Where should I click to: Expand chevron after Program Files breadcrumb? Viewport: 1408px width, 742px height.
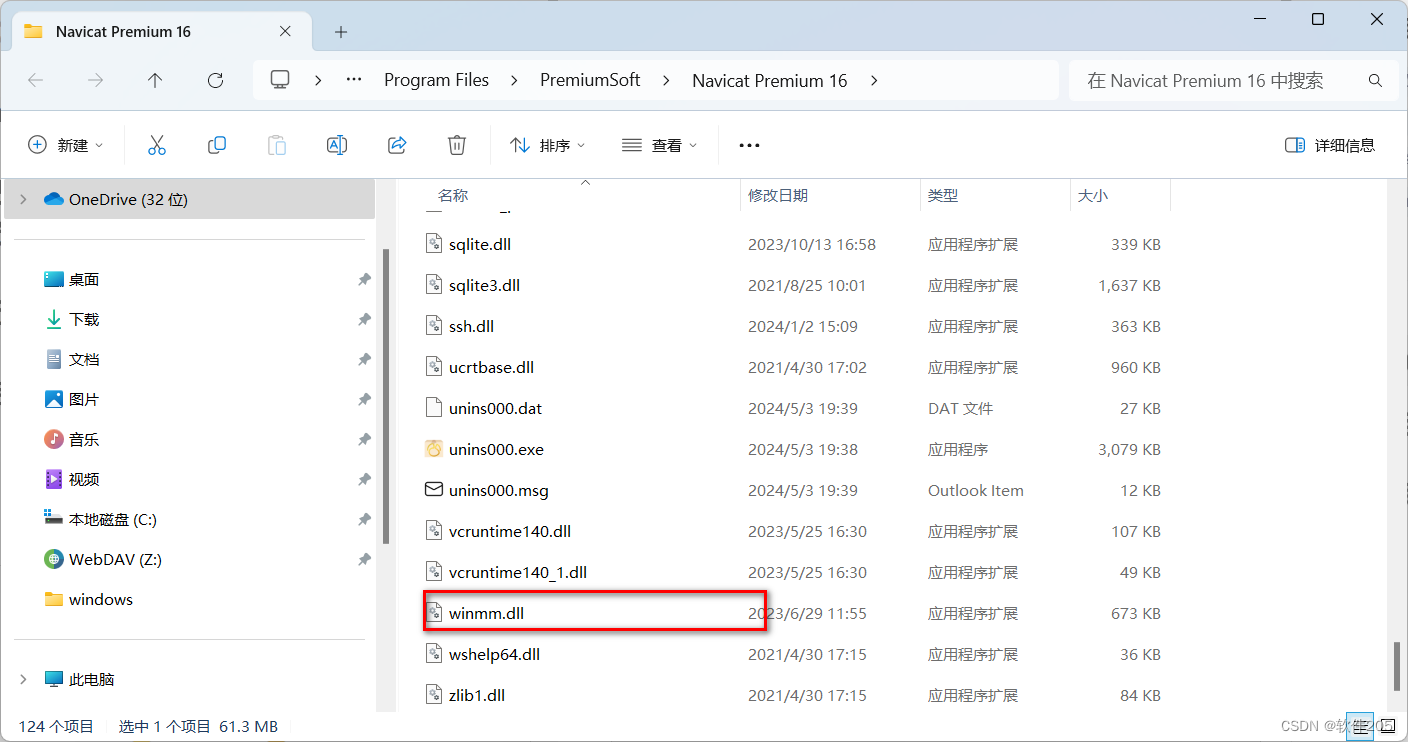click(515, 80)
